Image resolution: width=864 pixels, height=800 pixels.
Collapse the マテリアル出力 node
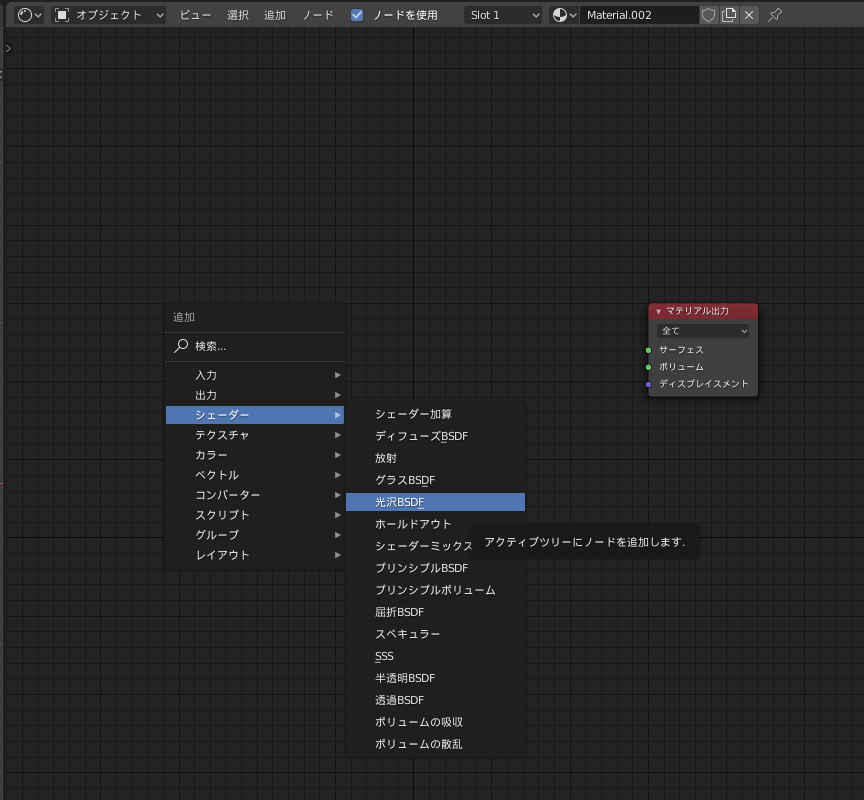658,311
